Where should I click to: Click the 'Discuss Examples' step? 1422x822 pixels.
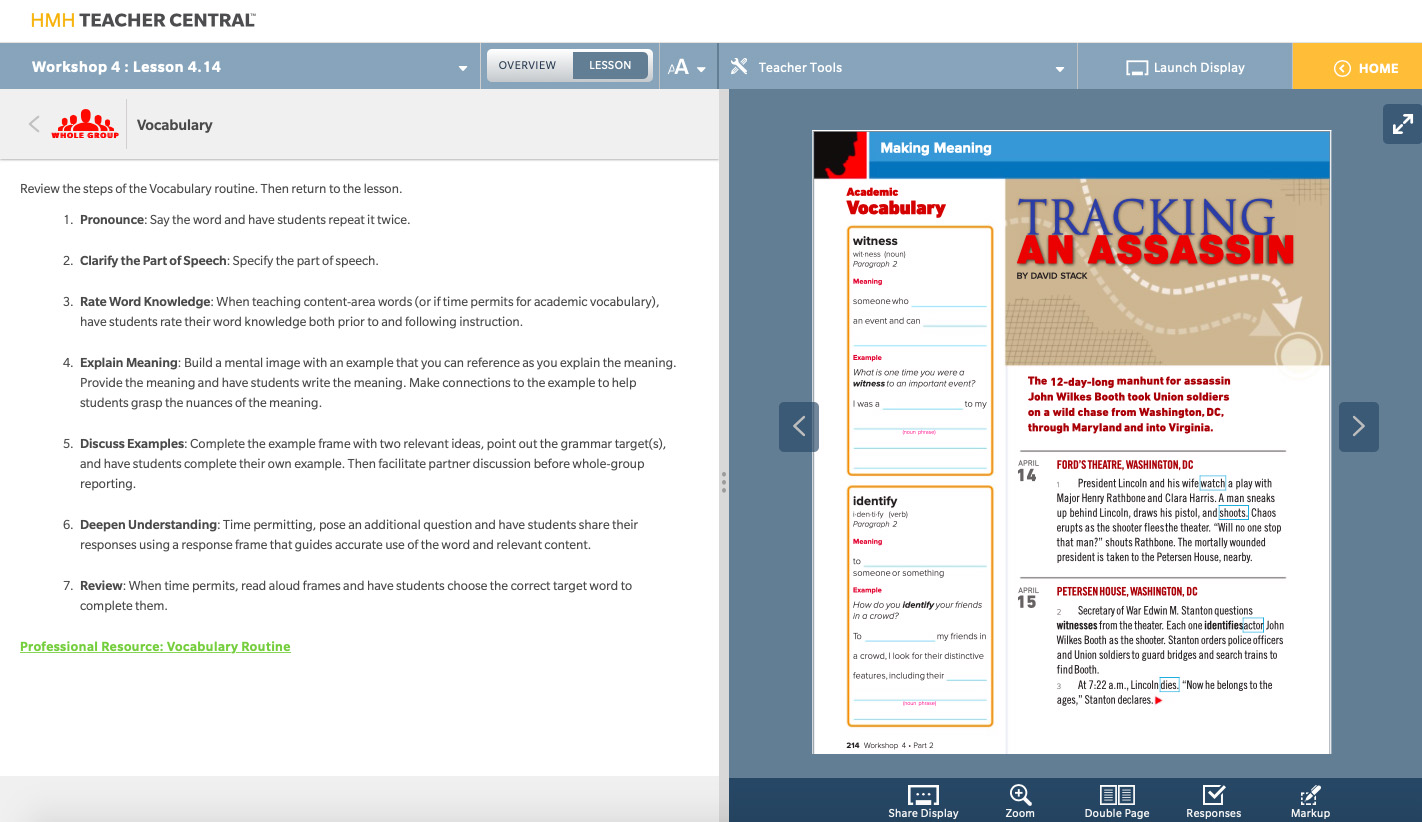[373, 463]
